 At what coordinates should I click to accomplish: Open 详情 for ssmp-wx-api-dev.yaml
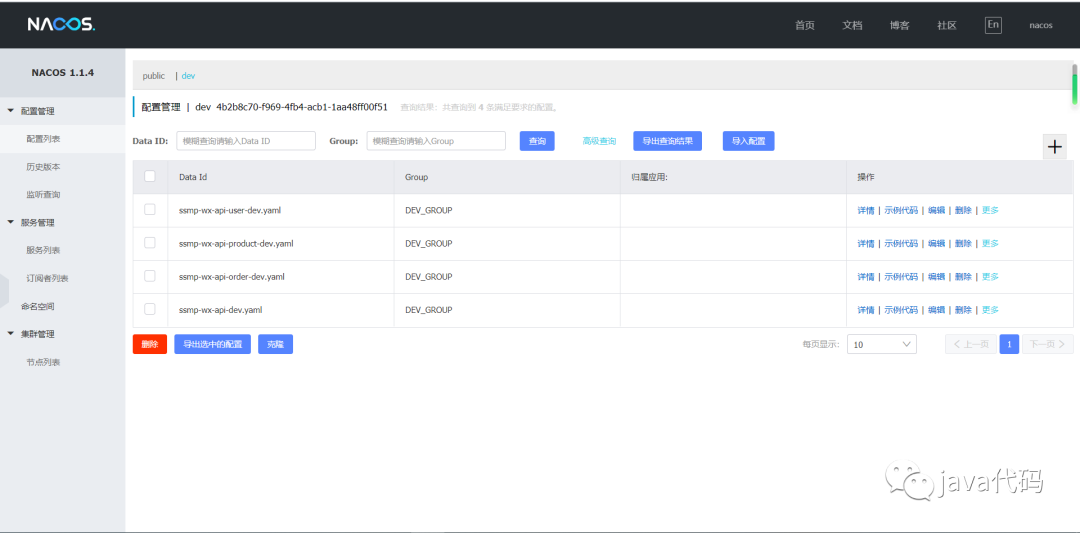click(x=866, y=311)
